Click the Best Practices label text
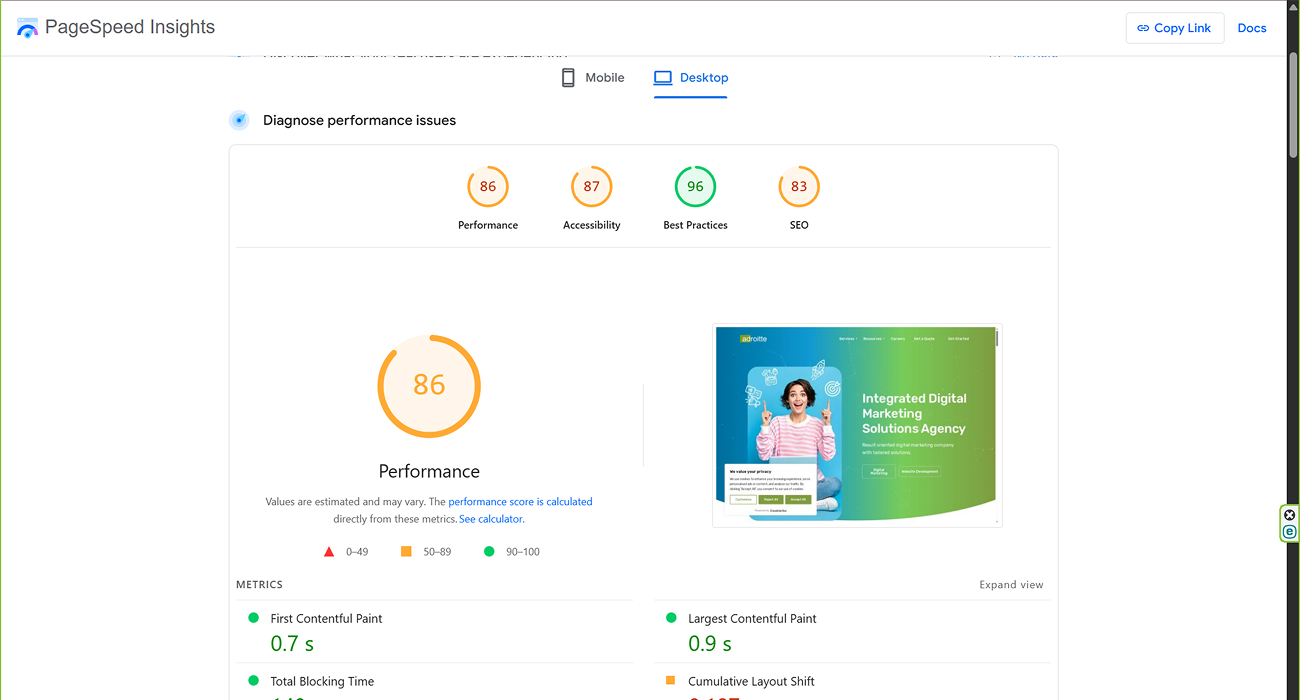 point(695,225)
